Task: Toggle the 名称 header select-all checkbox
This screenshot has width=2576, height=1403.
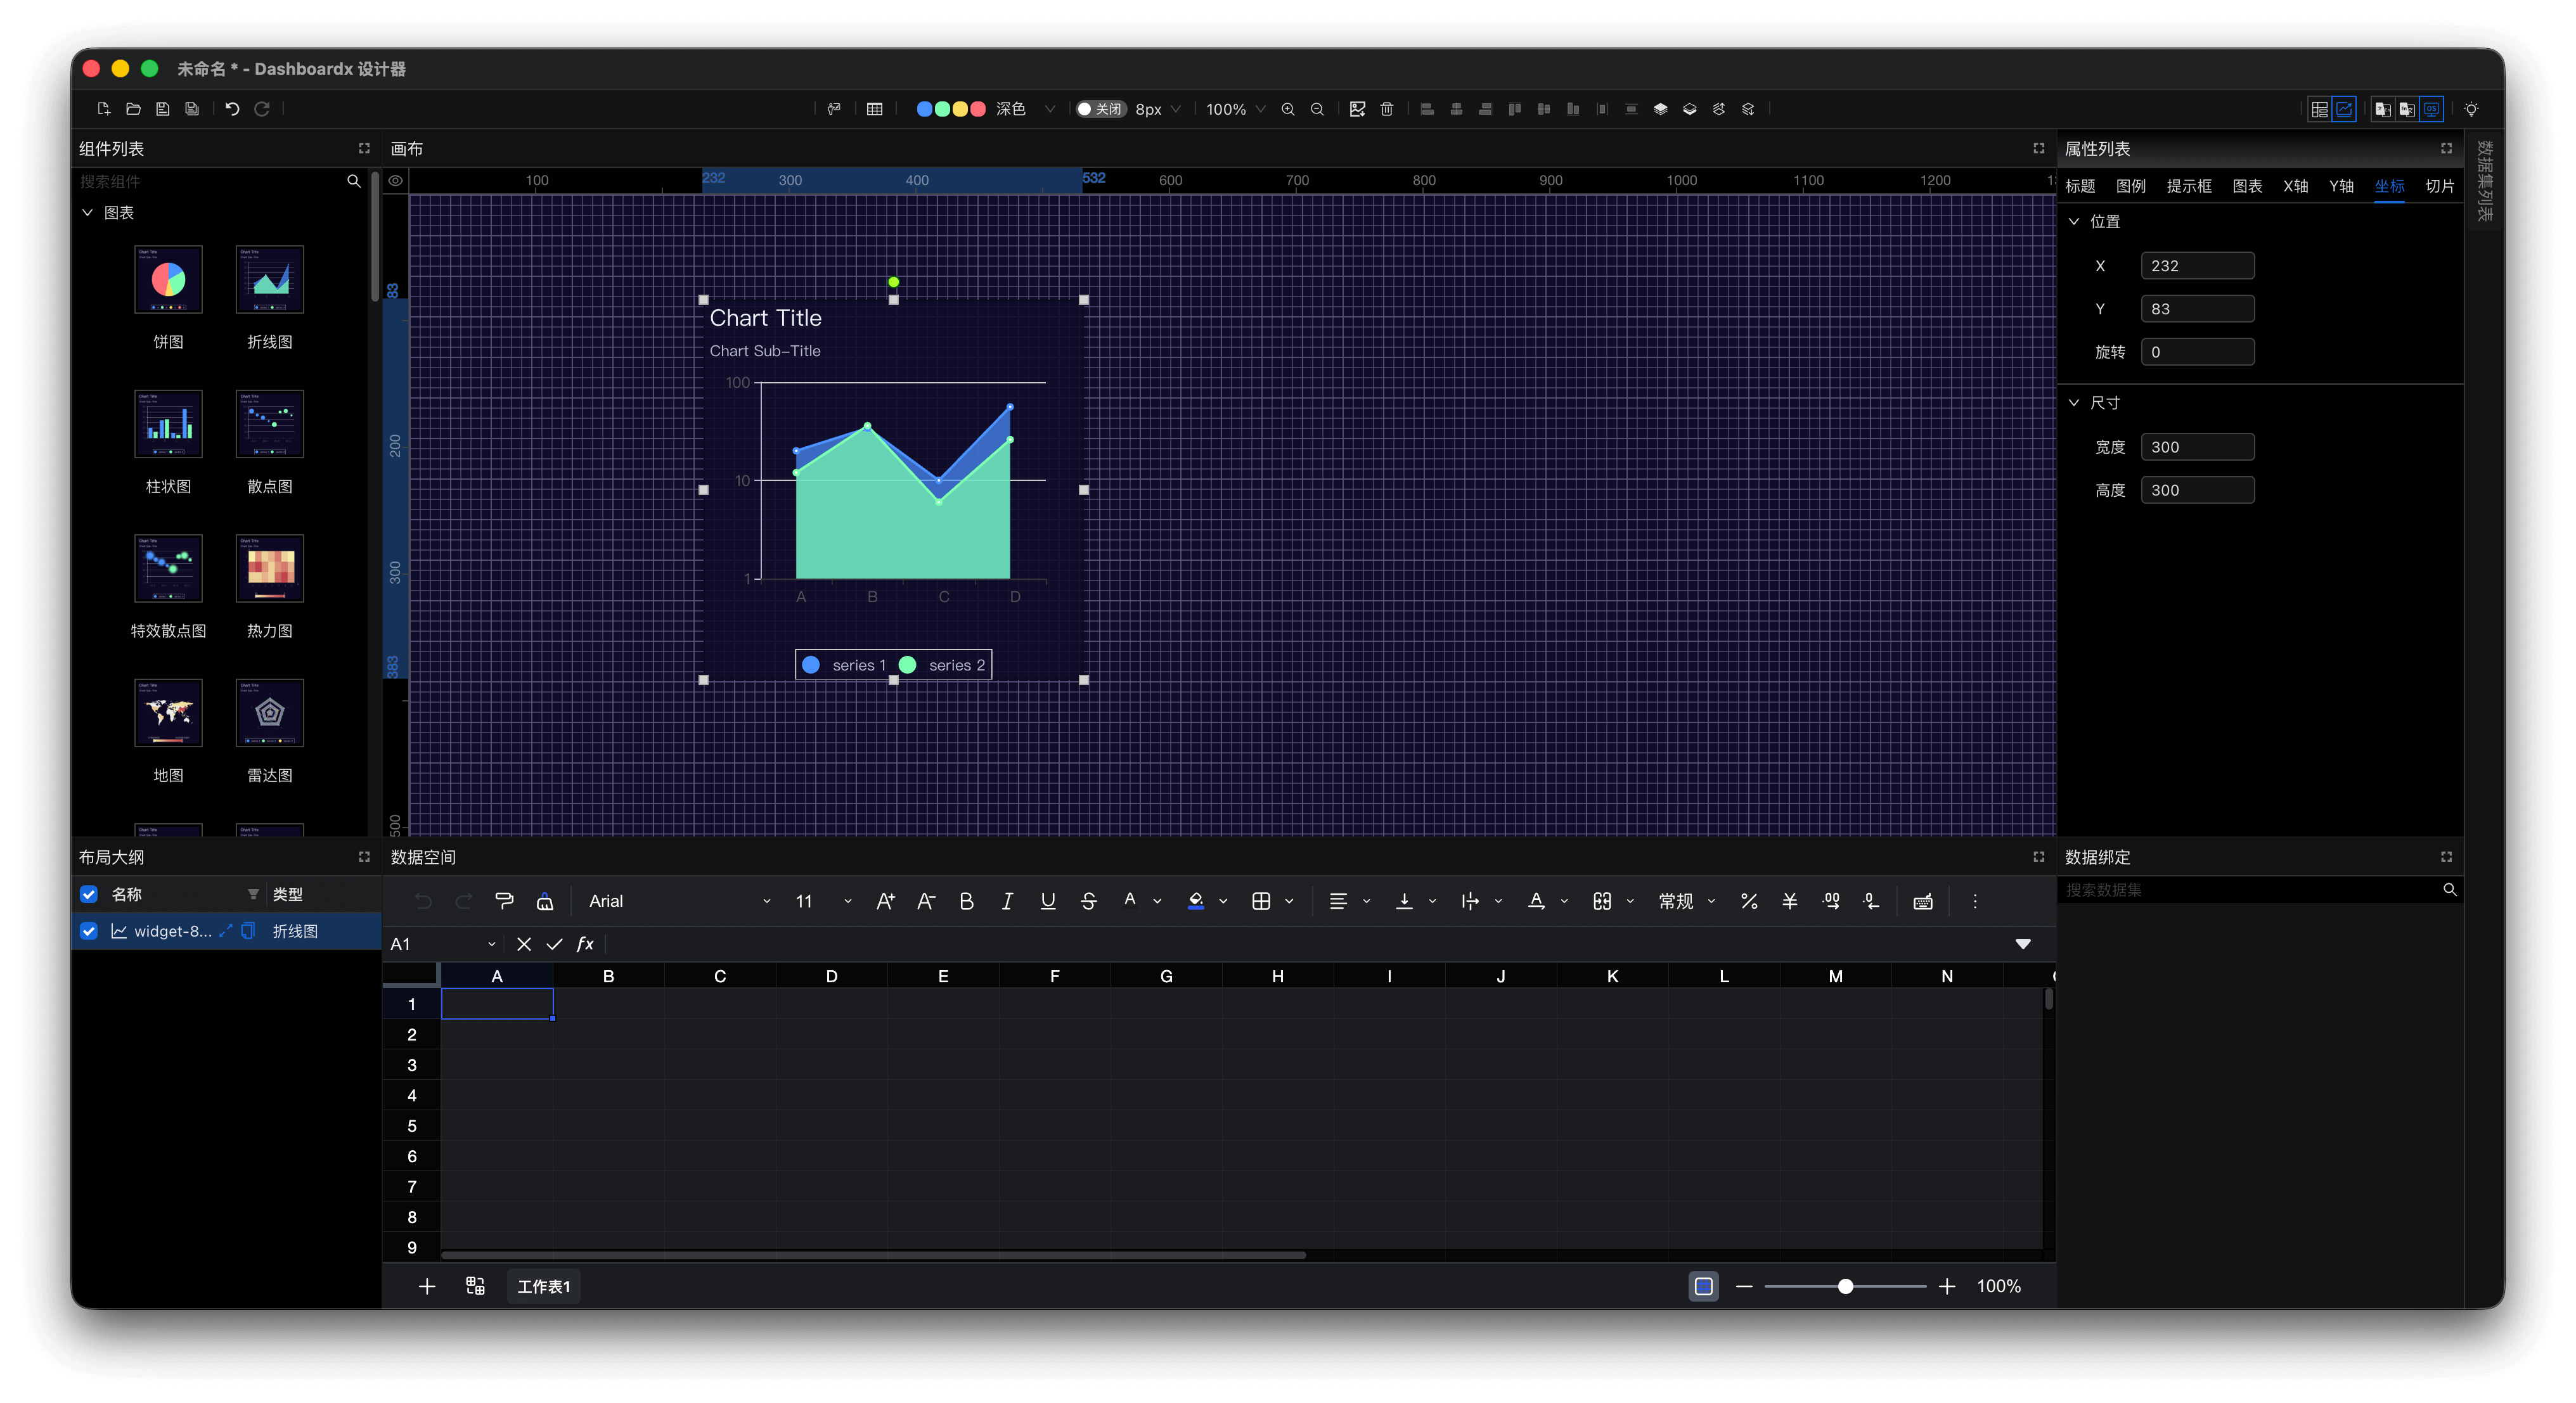Action: (89, 894)
